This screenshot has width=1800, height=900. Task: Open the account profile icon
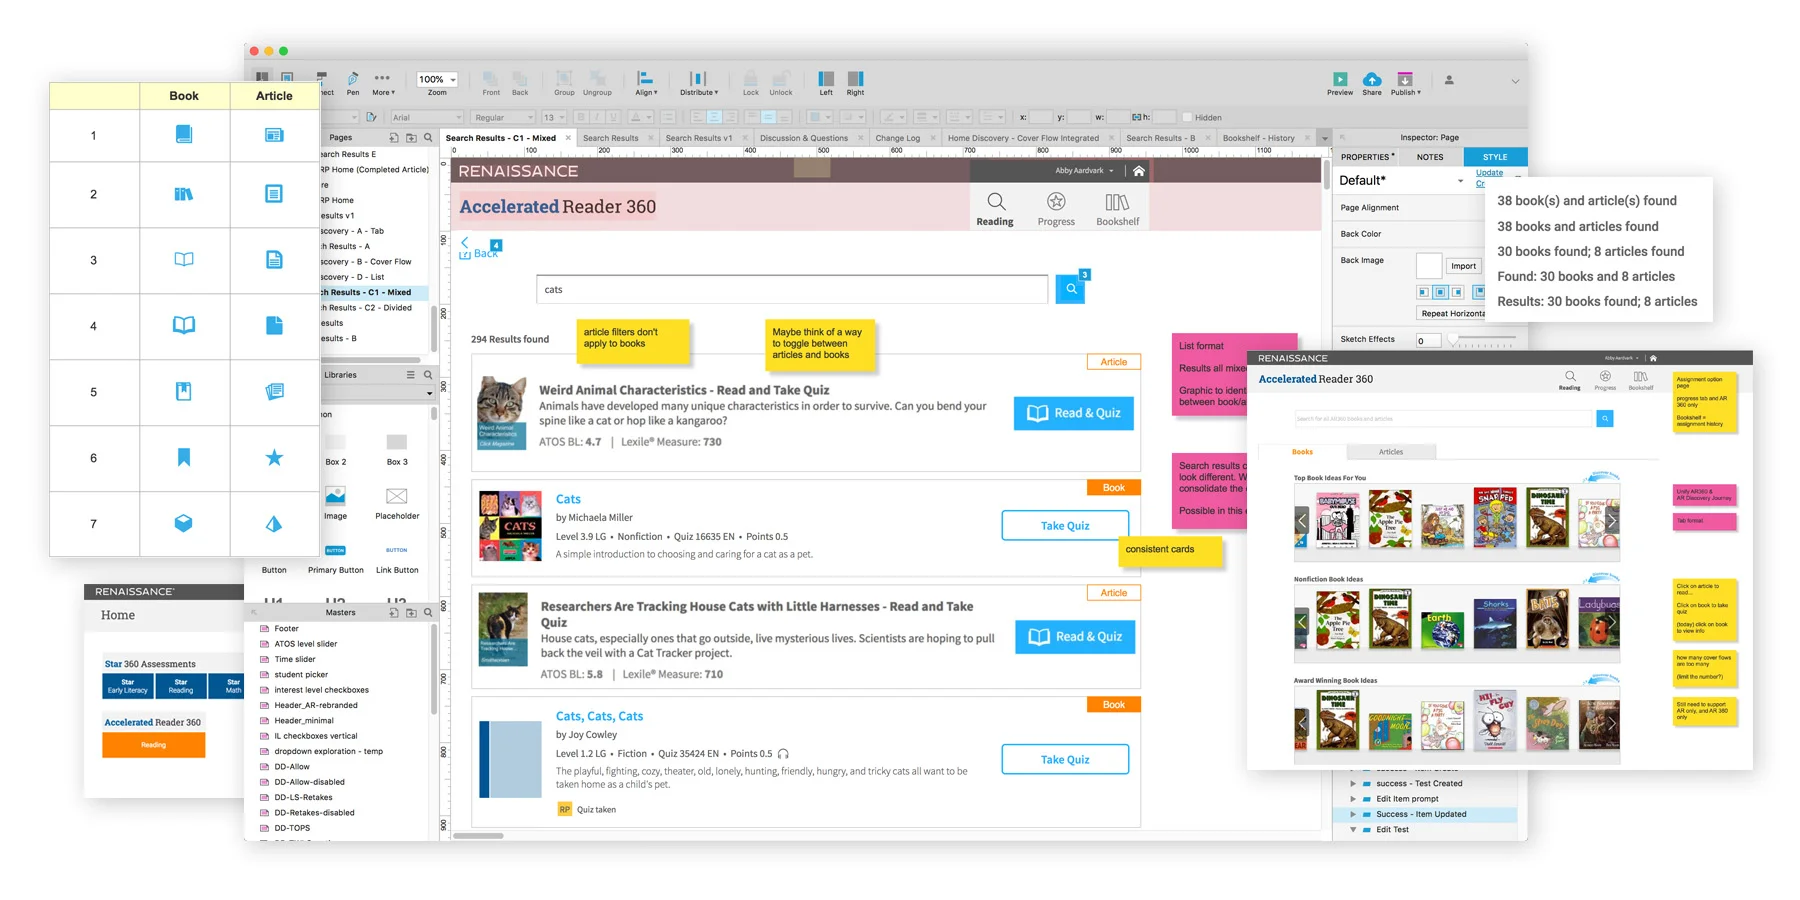[x=1449, y=80]
